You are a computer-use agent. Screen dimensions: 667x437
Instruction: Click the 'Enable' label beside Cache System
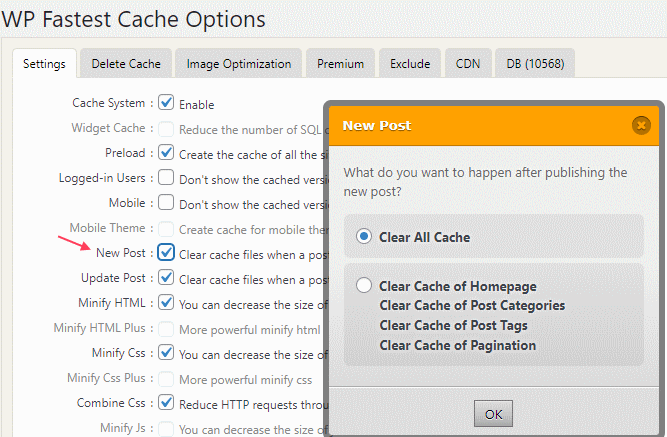(197, 104)
